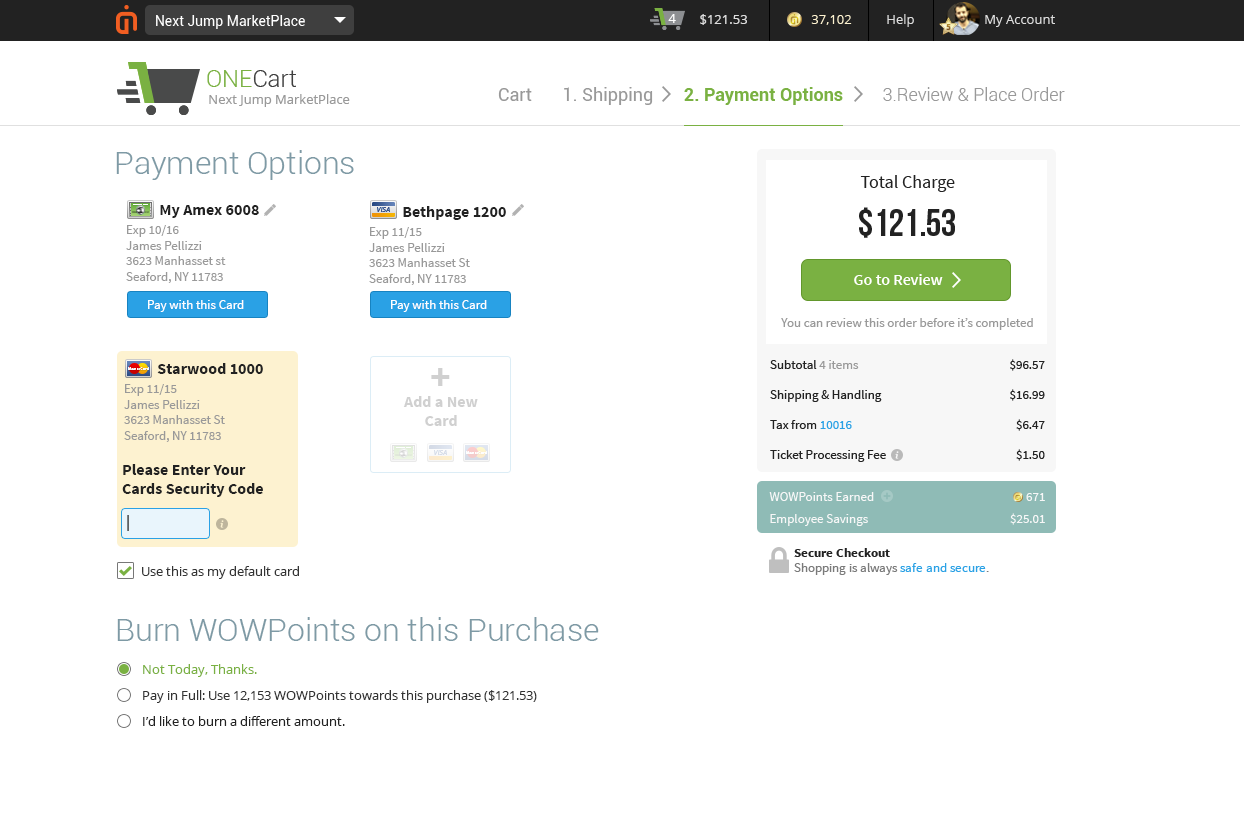Go to 3.Review & Place Order step
Screen dimensions: 1244x828
[973, 95]
